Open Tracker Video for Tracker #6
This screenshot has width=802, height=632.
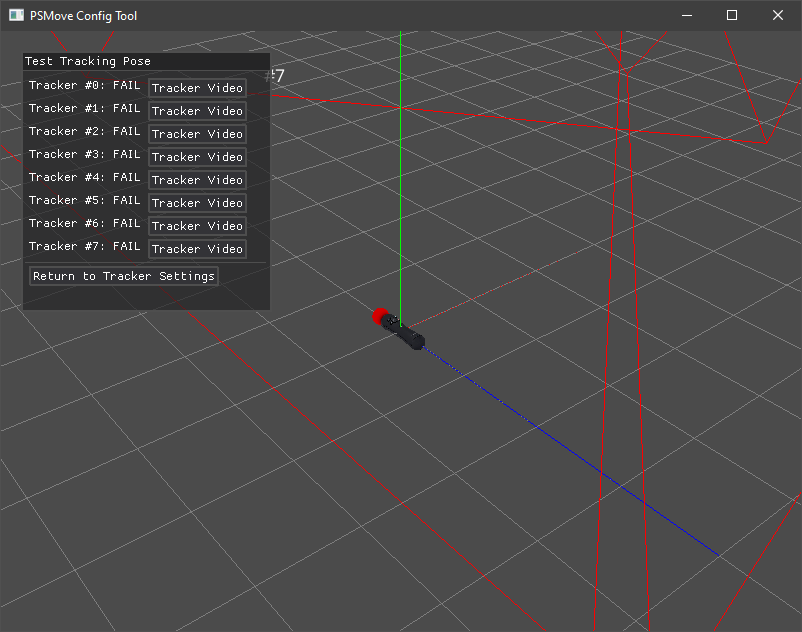pyautogui.click(x=197, y=226)
